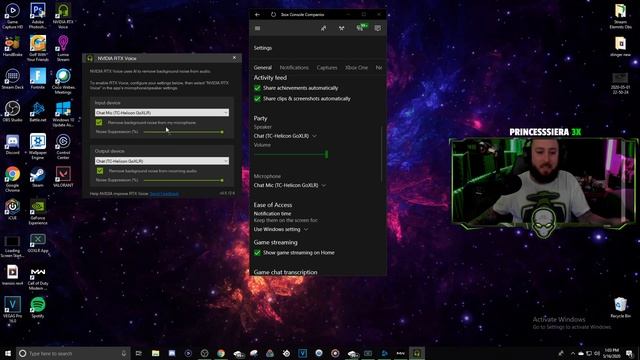Close the NVIDIA RTX Voice window
This screenshot has height=360, width=640.
click(234, 58)
